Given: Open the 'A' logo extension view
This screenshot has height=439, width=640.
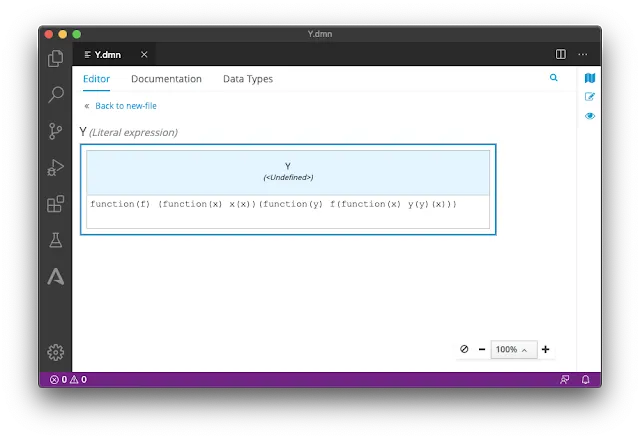Looking at the screenshot, I should click(x=56, y=276).
